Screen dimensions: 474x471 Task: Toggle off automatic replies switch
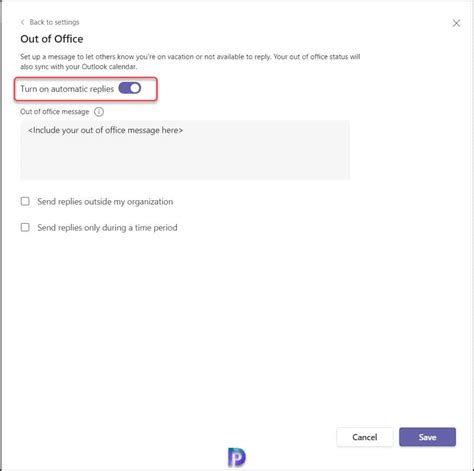pyautogui.click(x=130, y=88)
